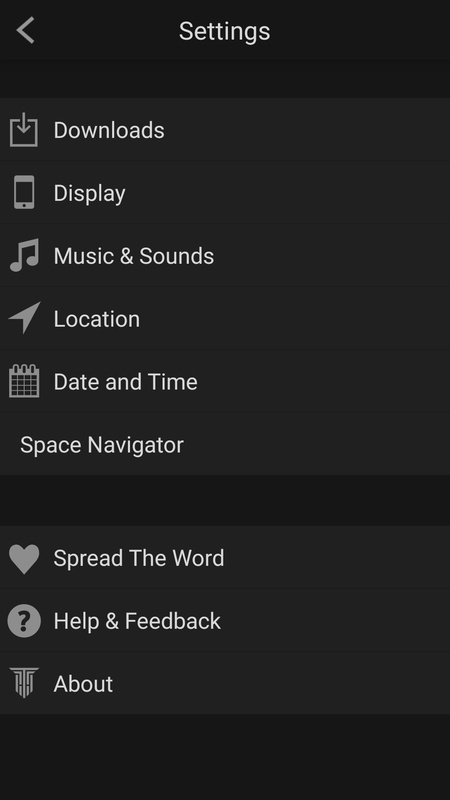Viewport: 450px width, 800px height.
Task: Tap the music note icon
Action: coord(24,255)
